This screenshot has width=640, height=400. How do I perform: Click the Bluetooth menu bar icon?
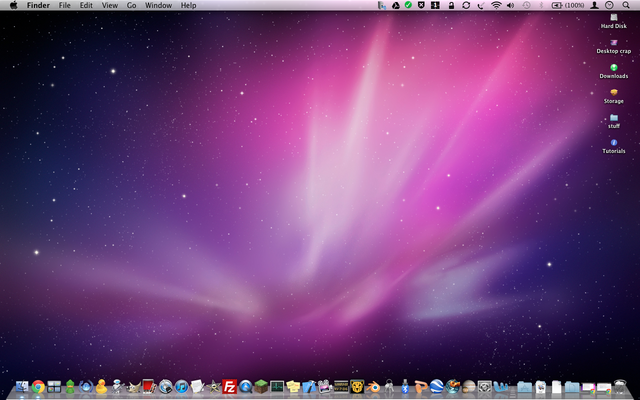pyautogui.click(x=542, y=5)
